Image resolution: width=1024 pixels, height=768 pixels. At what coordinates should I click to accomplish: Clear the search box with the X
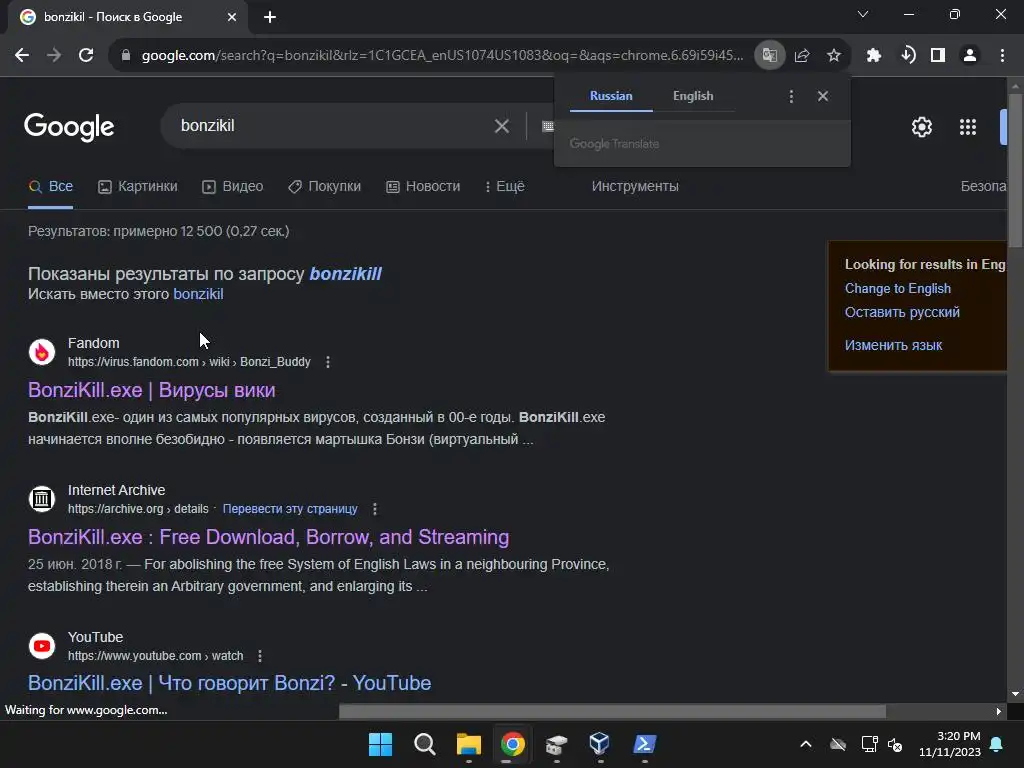click(x=502, y=126)
